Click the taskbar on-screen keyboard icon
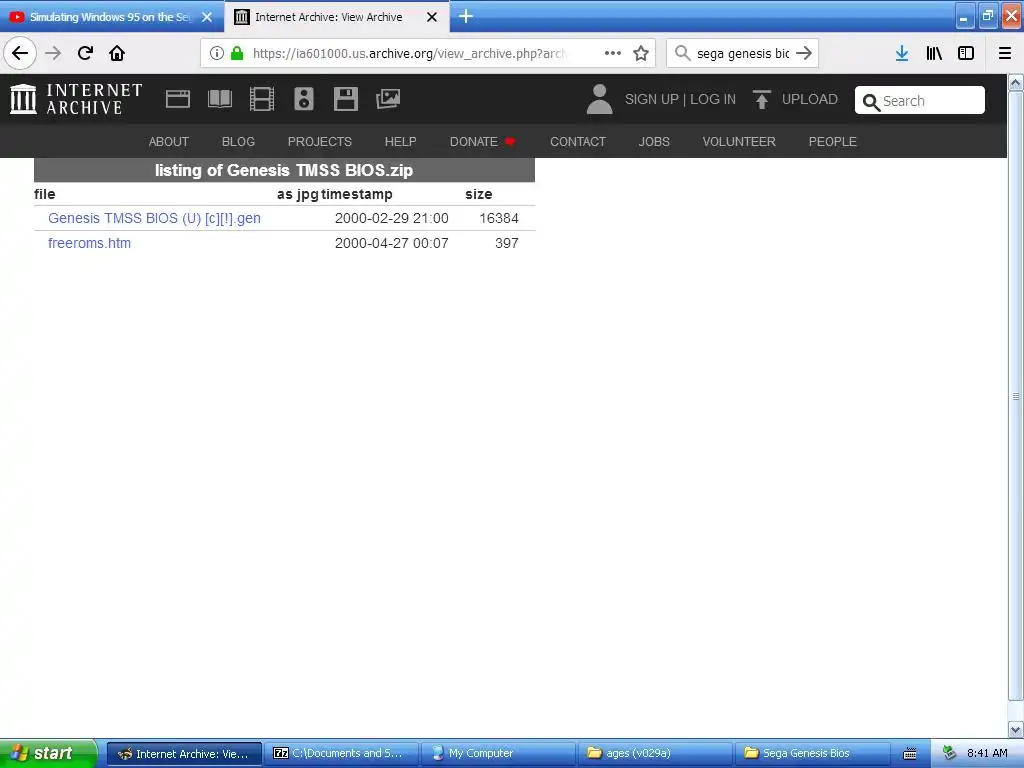 pos(910,754)
